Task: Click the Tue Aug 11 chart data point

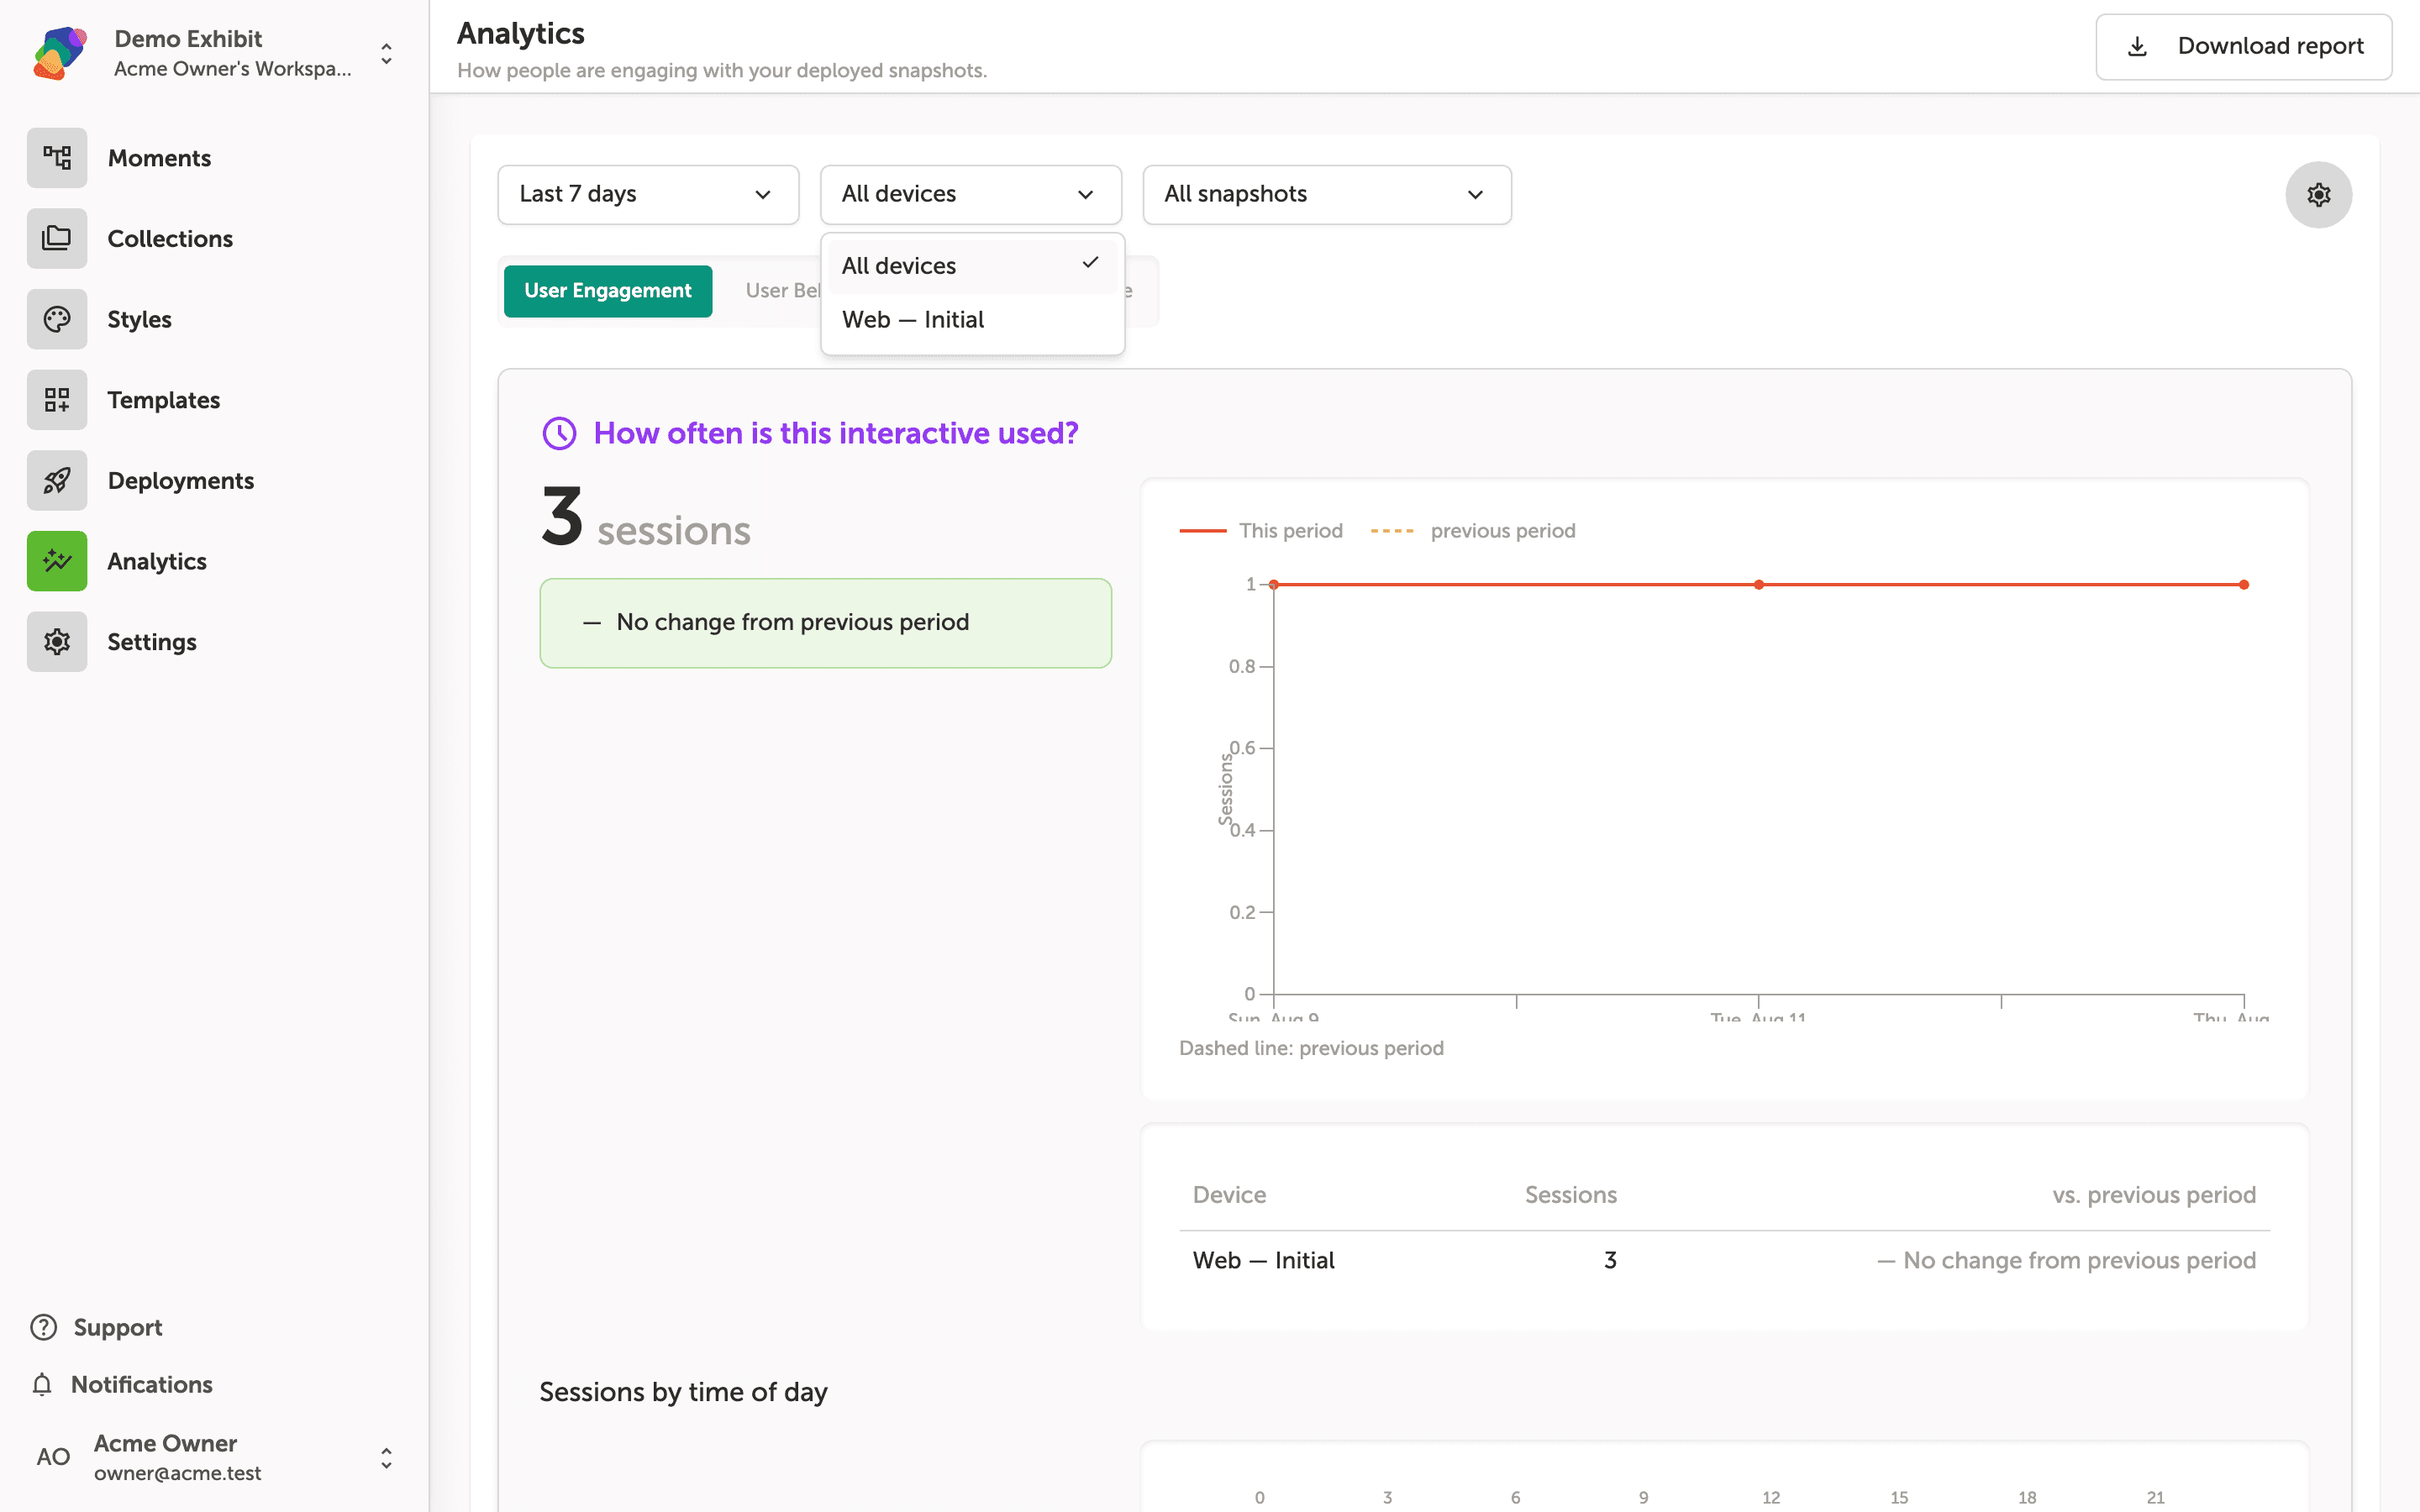Action: coord(1758,584)
